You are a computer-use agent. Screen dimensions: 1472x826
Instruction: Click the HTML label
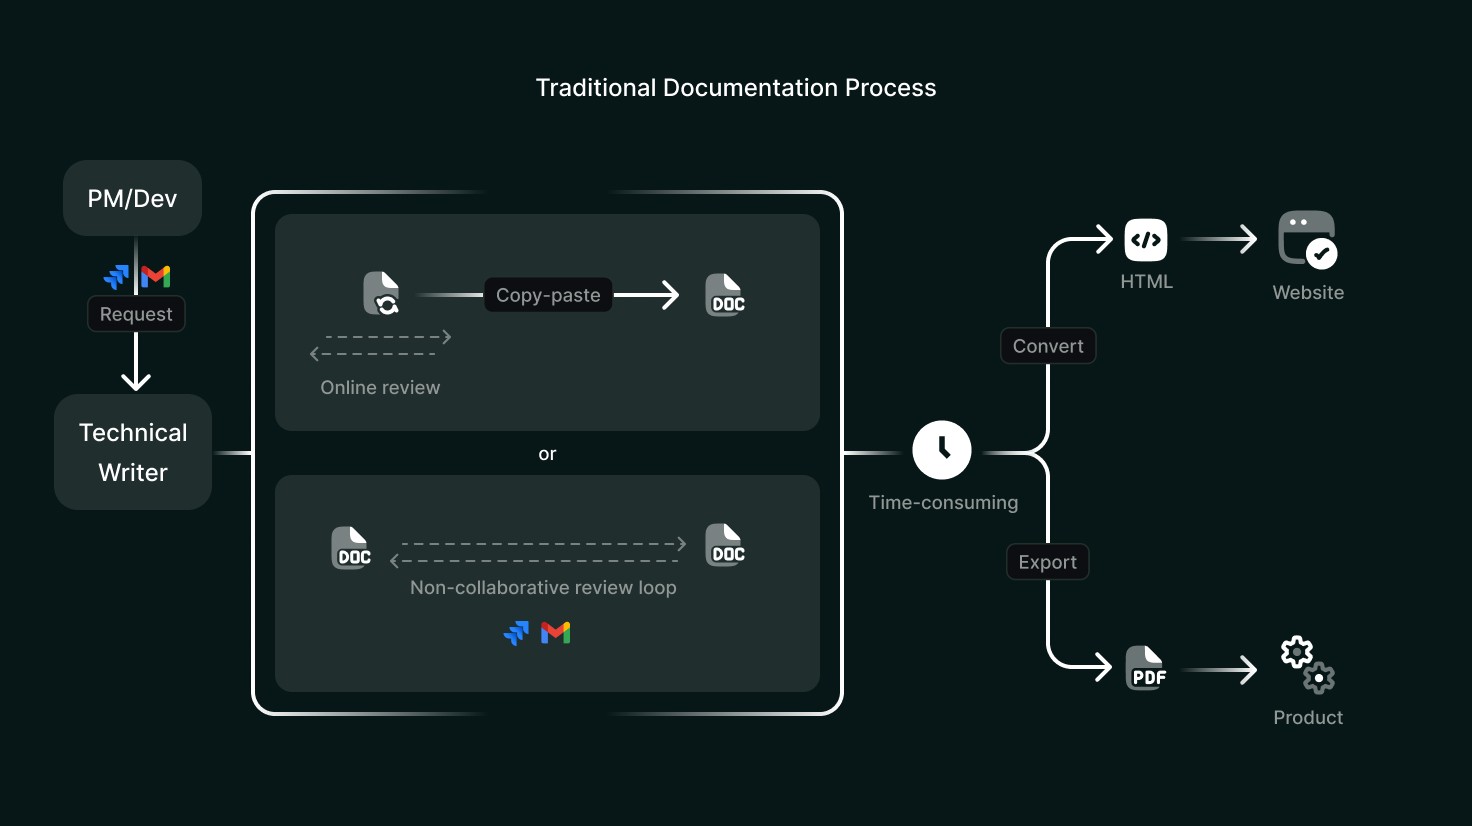(1146, 282)
